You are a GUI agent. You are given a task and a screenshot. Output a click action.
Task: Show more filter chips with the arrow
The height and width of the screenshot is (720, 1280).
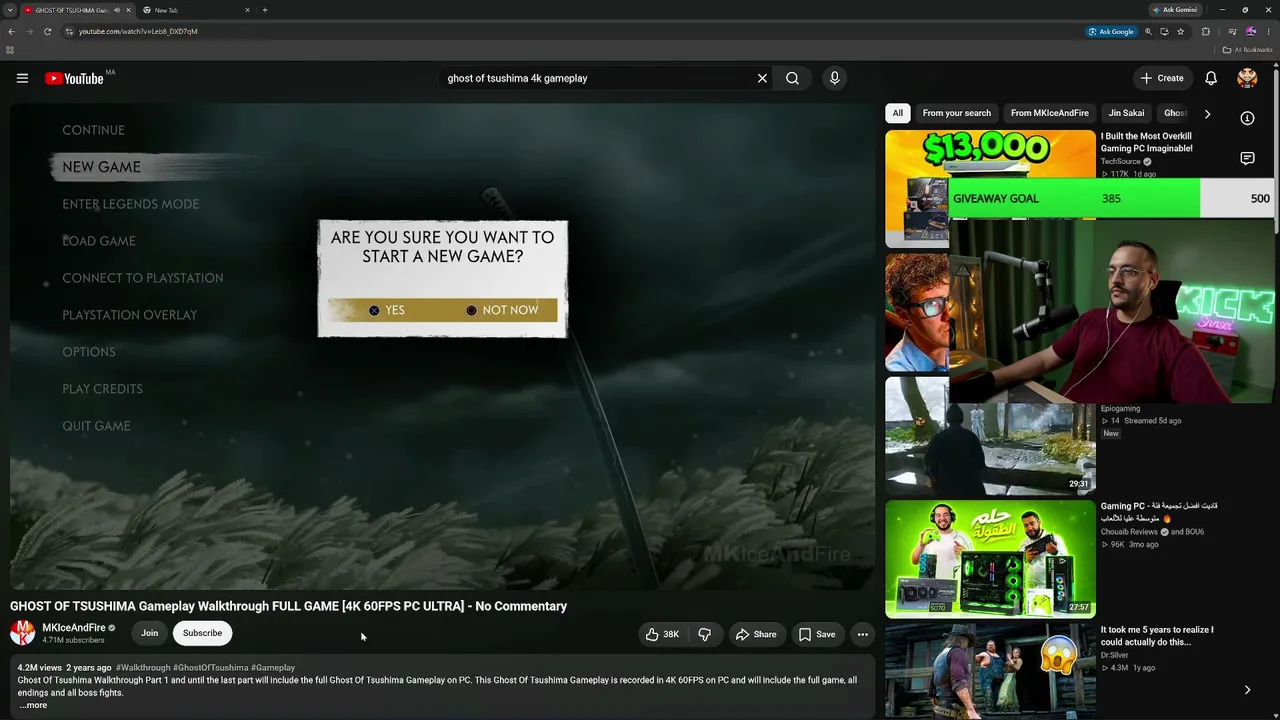pyautogui.click(x=1207, y=114)
